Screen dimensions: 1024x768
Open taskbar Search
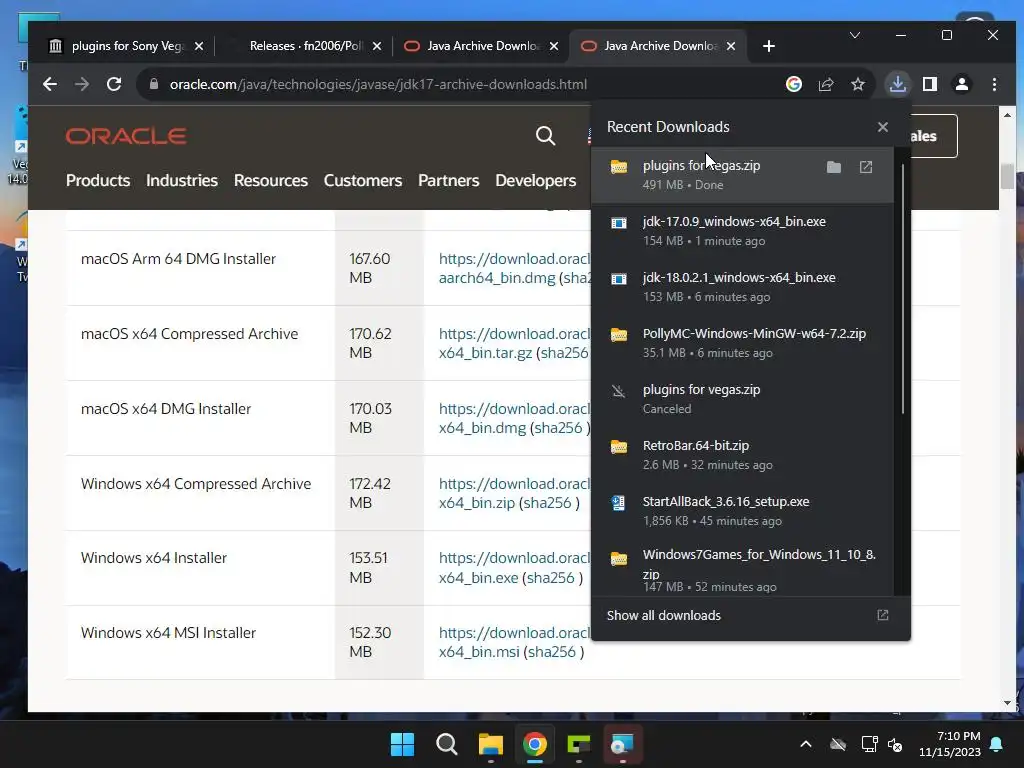coord(447,744)
